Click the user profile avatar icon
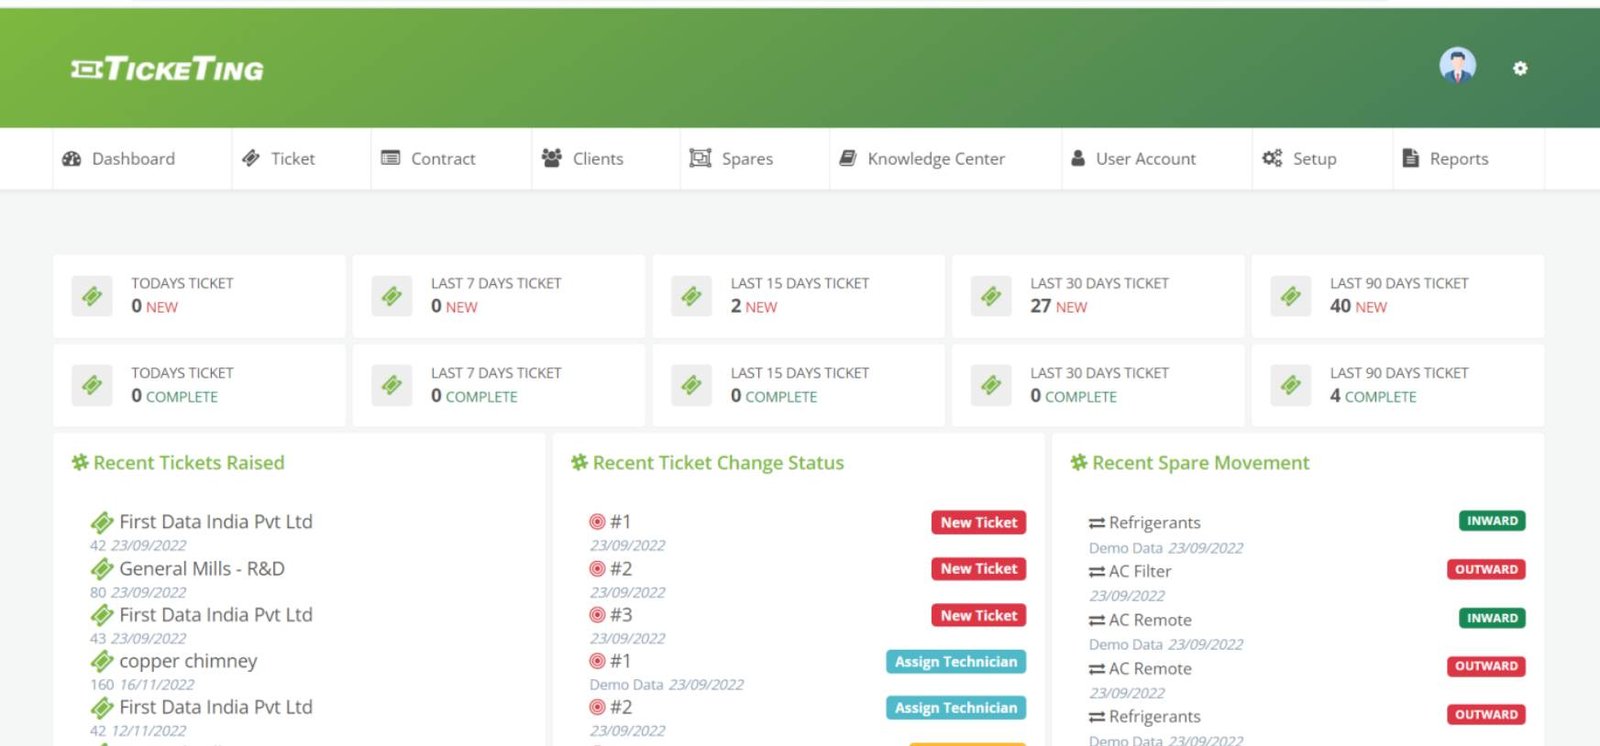Screen dimensions: 1600x746 (1457, 67)
